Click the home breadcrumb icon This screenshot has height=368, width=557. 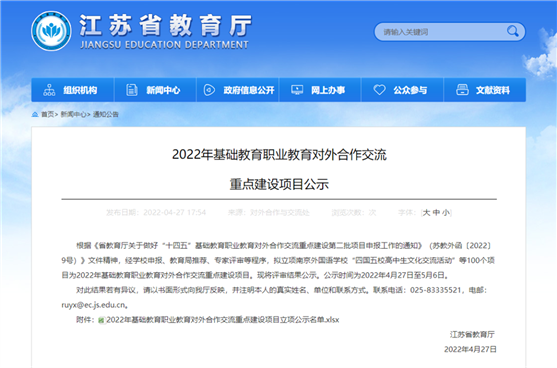35,114
